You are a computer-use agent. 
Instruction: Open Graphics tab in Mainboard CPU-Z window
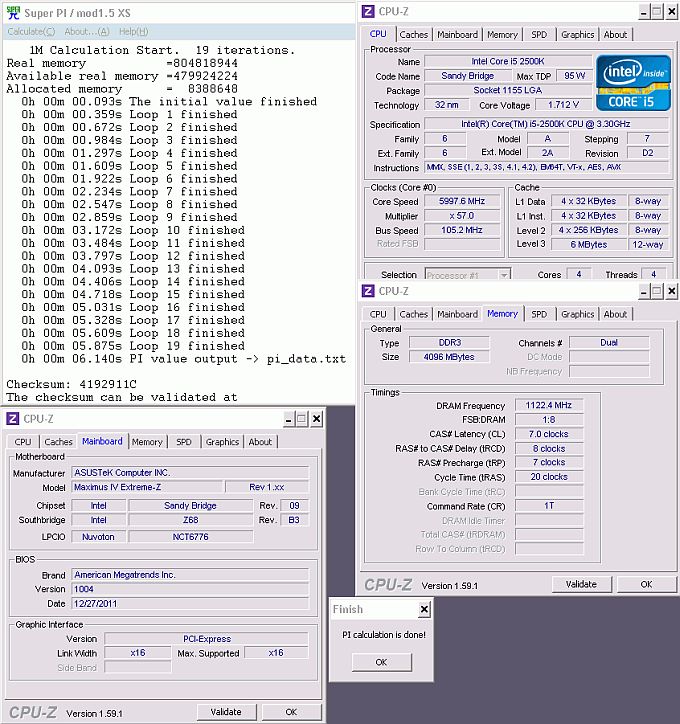point(222,442)
